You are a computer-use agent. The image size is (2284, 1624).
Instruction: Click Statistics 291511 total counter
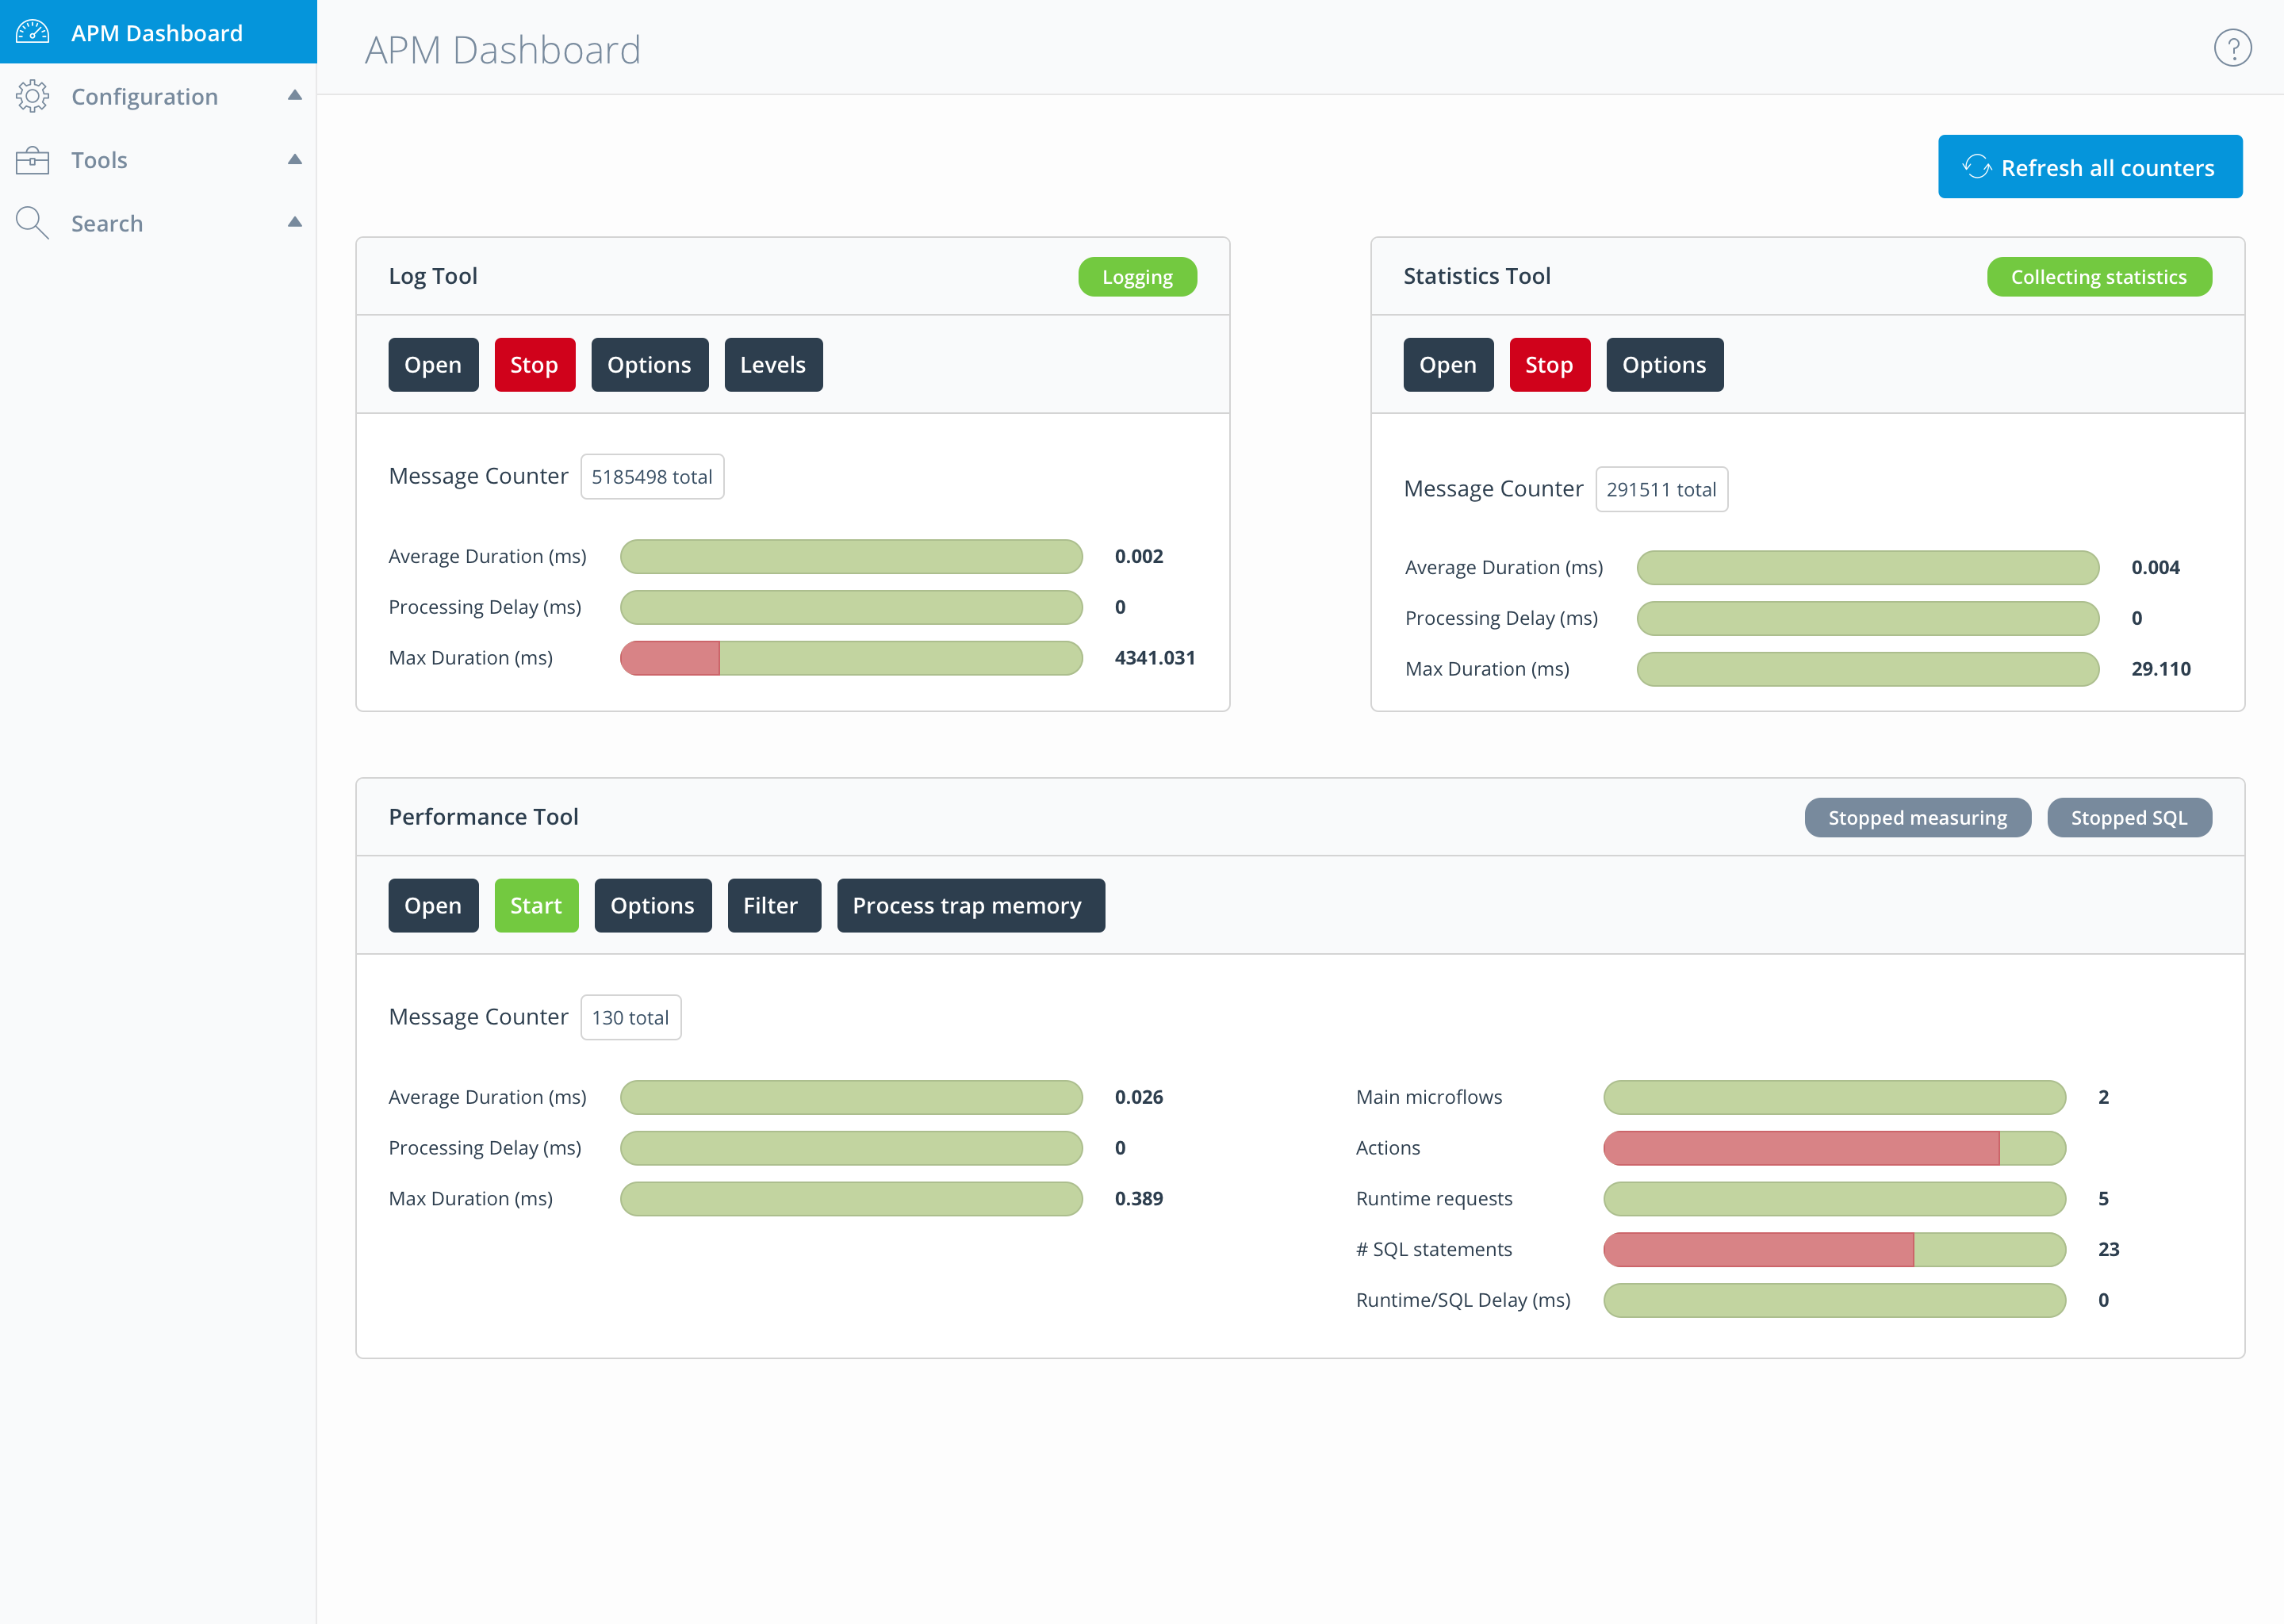(1661, 490)
